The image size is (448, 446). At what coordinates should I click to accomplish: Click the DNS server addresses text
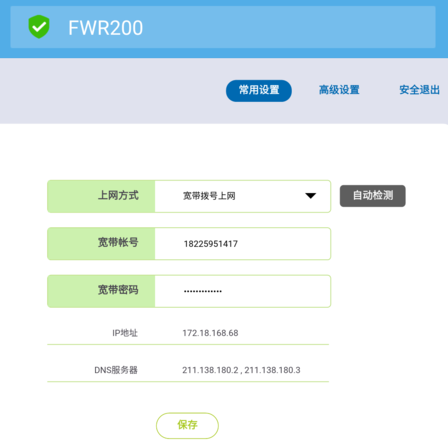click(241, 370)
